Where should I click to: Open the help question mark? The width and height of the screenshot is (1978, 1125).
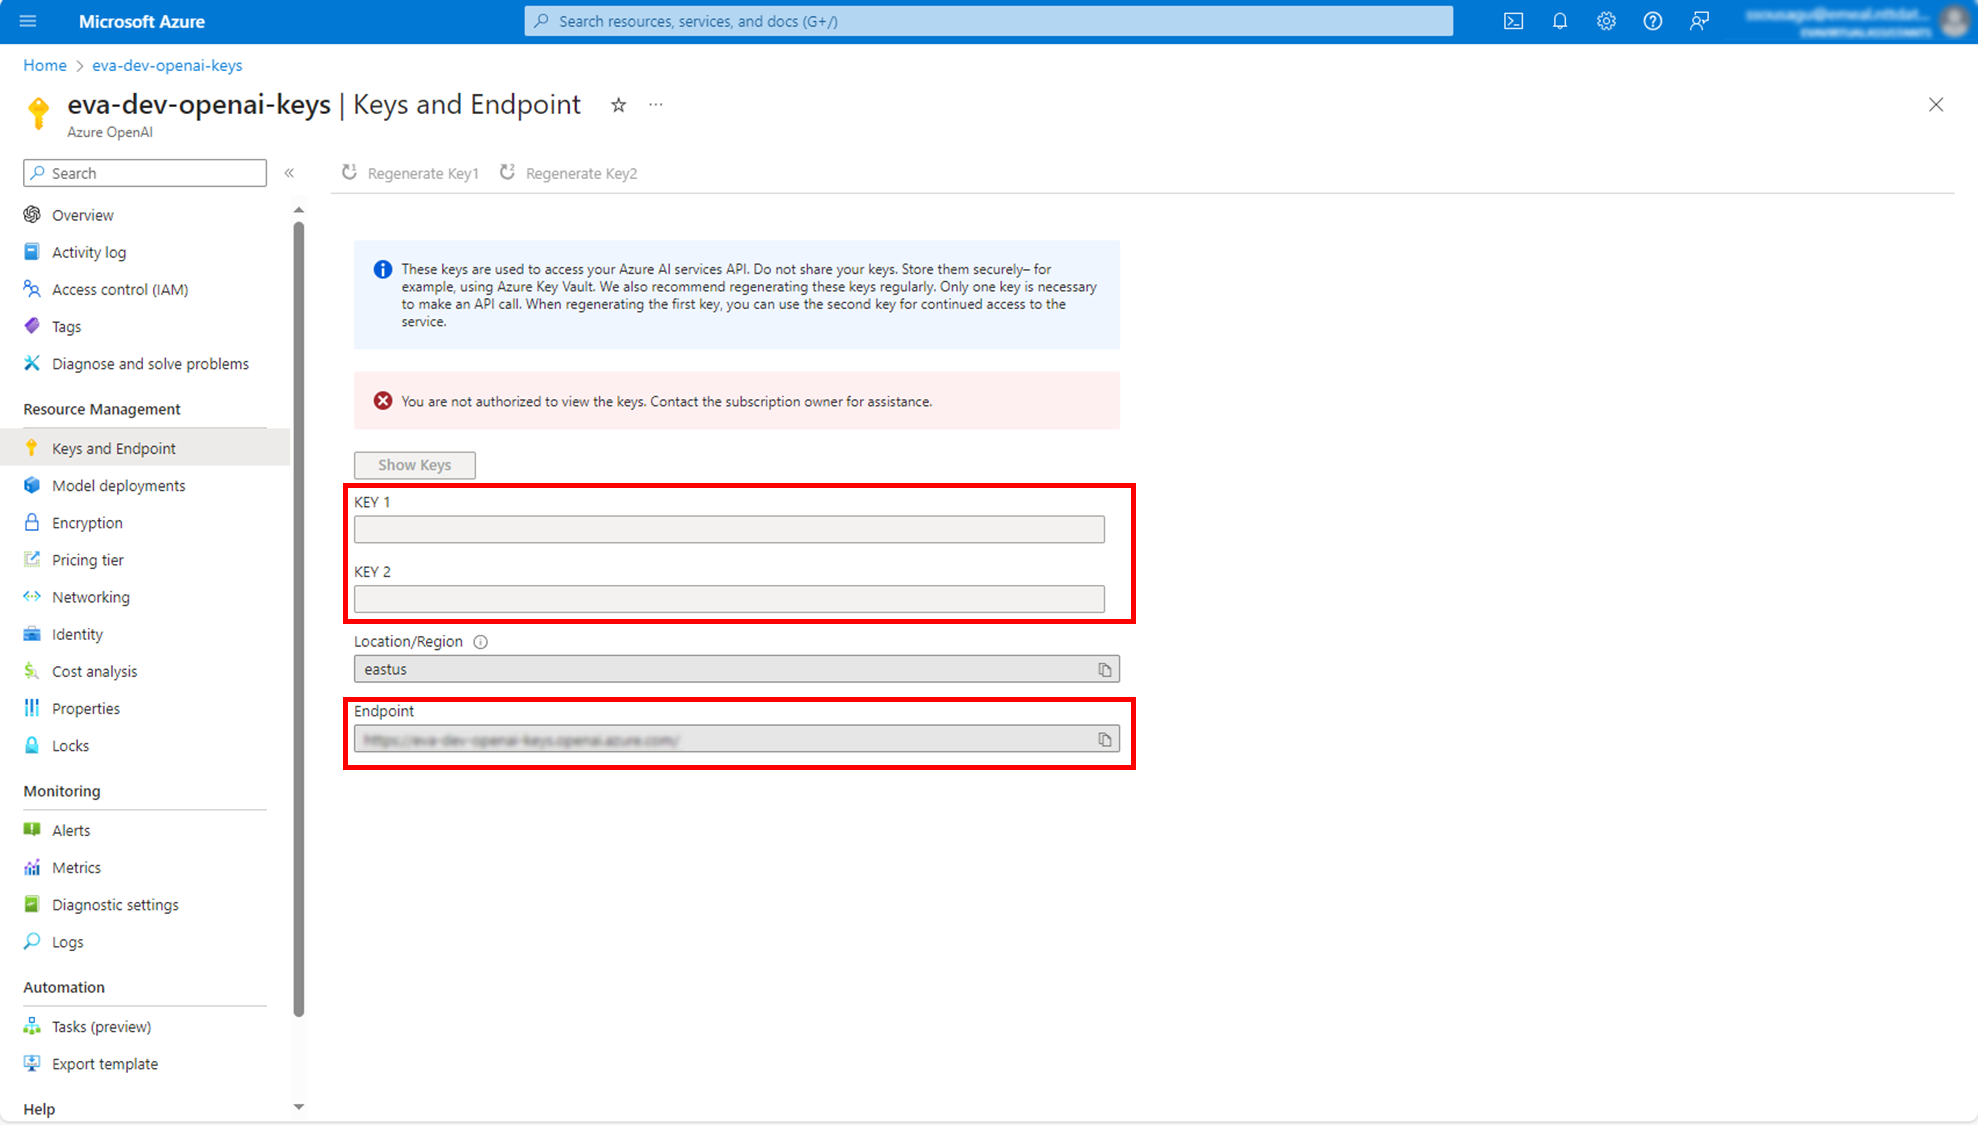coord(1652,21)
